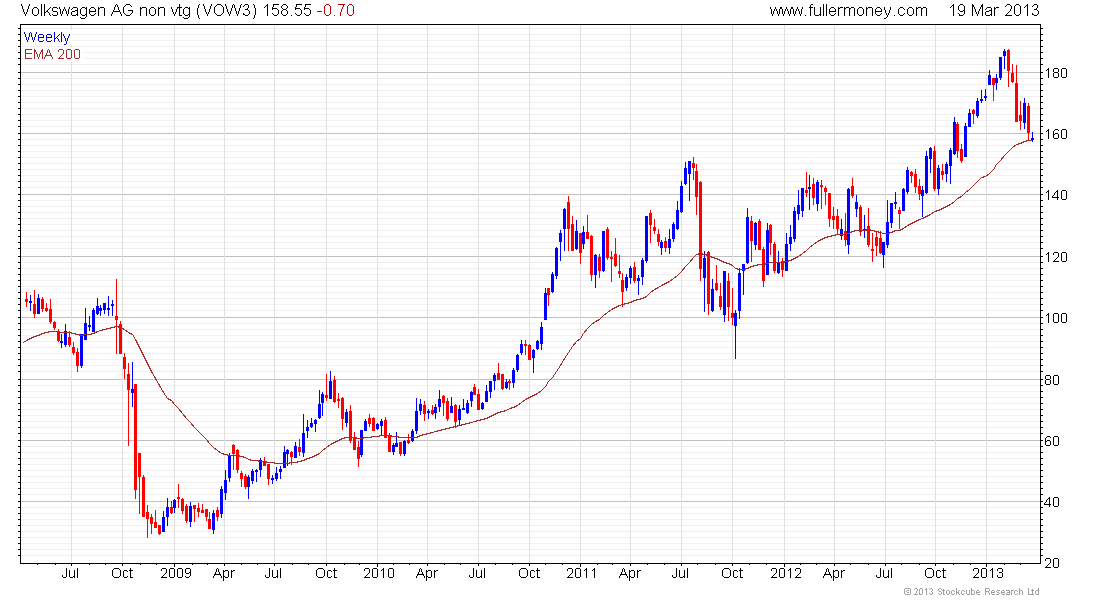Click the Stockcube Research Ltd copyright notice

[972, 592]
